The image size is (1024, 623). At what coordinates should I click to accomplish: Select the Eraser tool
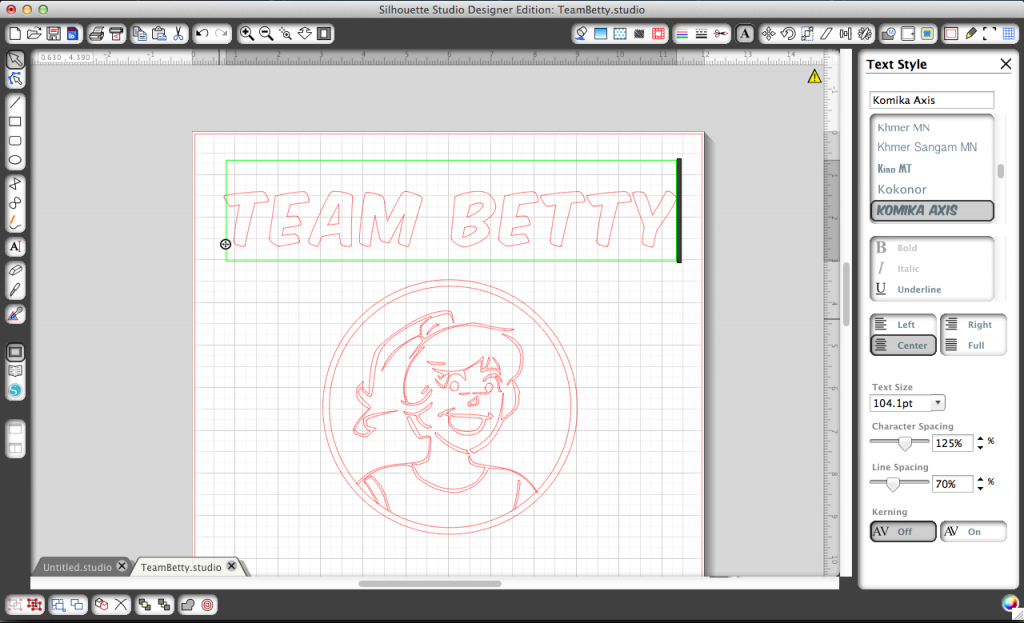pos(15,270)
